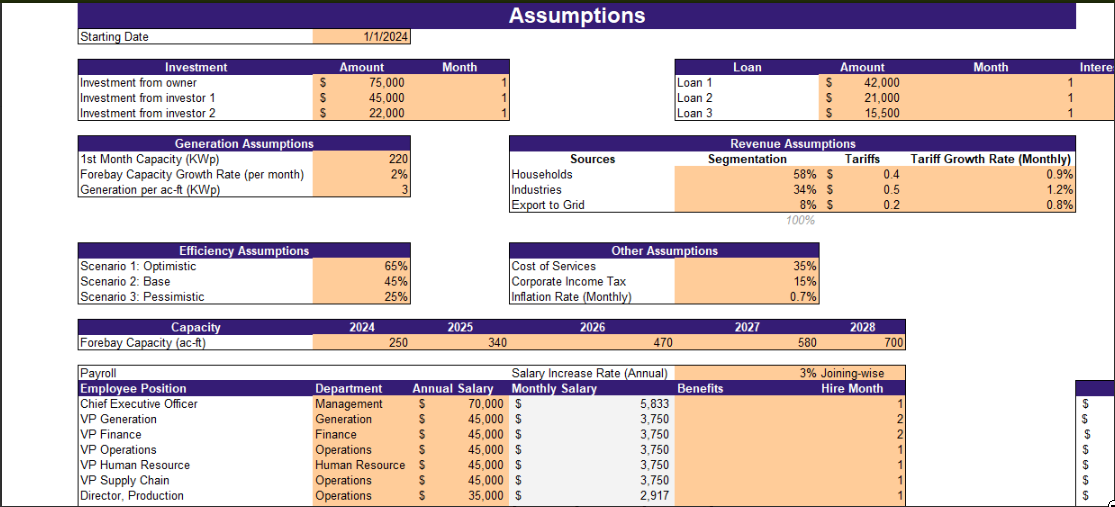Select VP Finance department cell
This screenshot has height=507, width=1115.
pyautogui.click(x=361, y=434)
